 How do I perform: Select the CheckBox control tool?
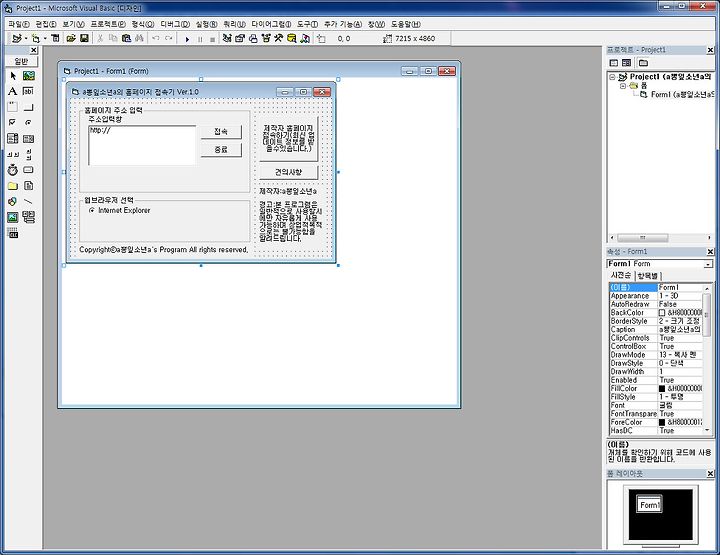point(13,123)
